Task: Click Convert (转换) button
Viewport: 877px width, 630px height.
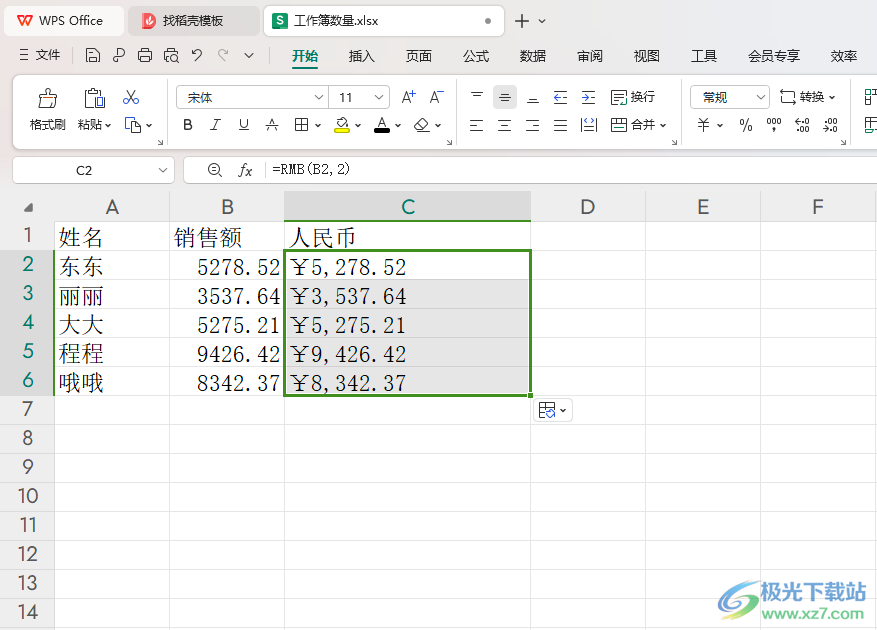Action: click(x=808, y=97)
